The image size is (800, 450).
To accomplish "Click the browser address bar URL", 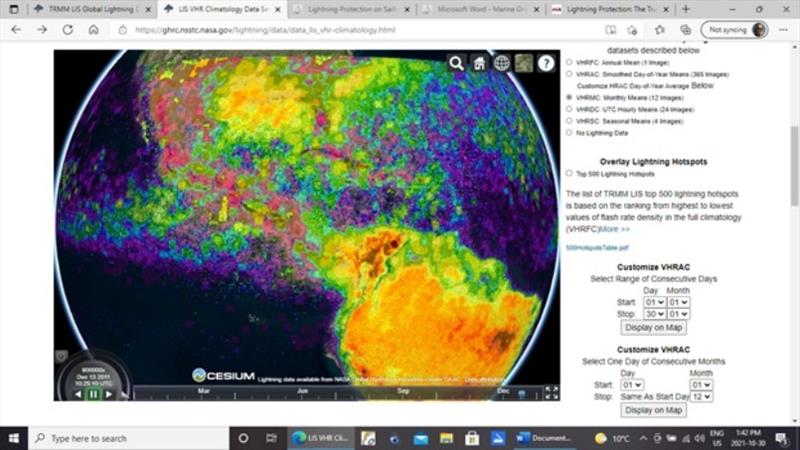I will 265,30.
